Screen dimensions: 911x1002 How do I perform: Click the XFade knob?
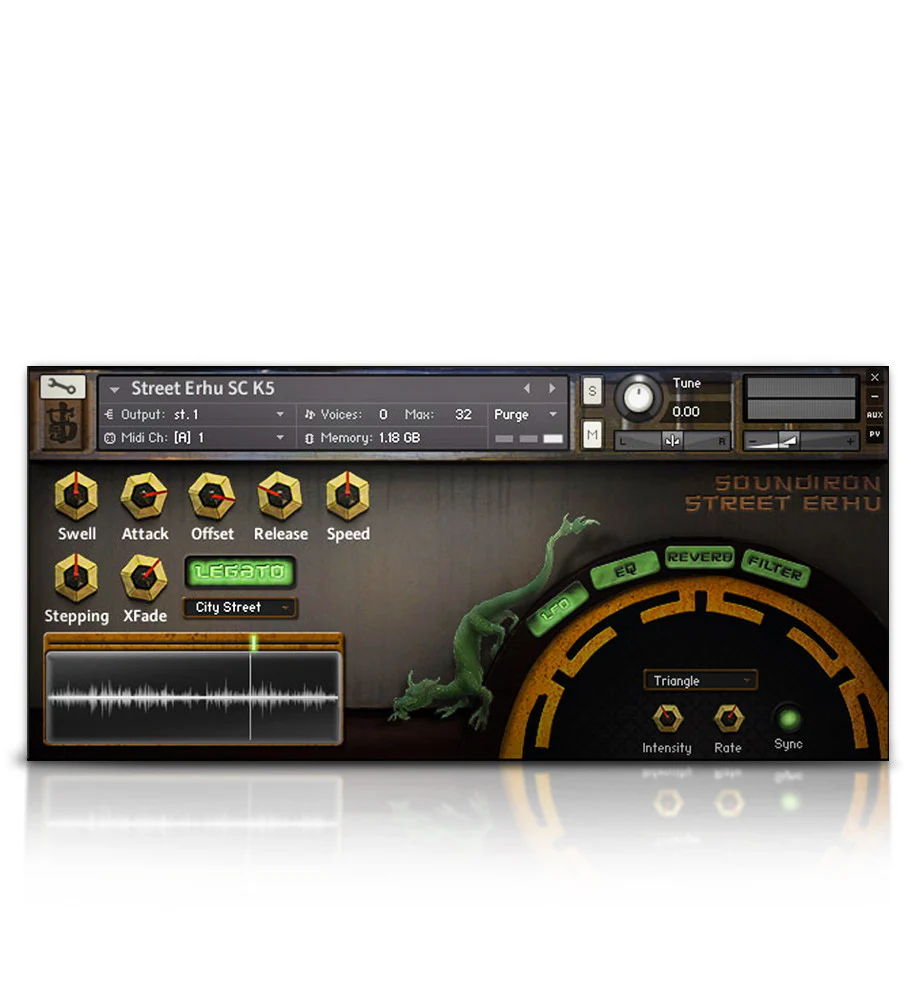coord(145,577)
